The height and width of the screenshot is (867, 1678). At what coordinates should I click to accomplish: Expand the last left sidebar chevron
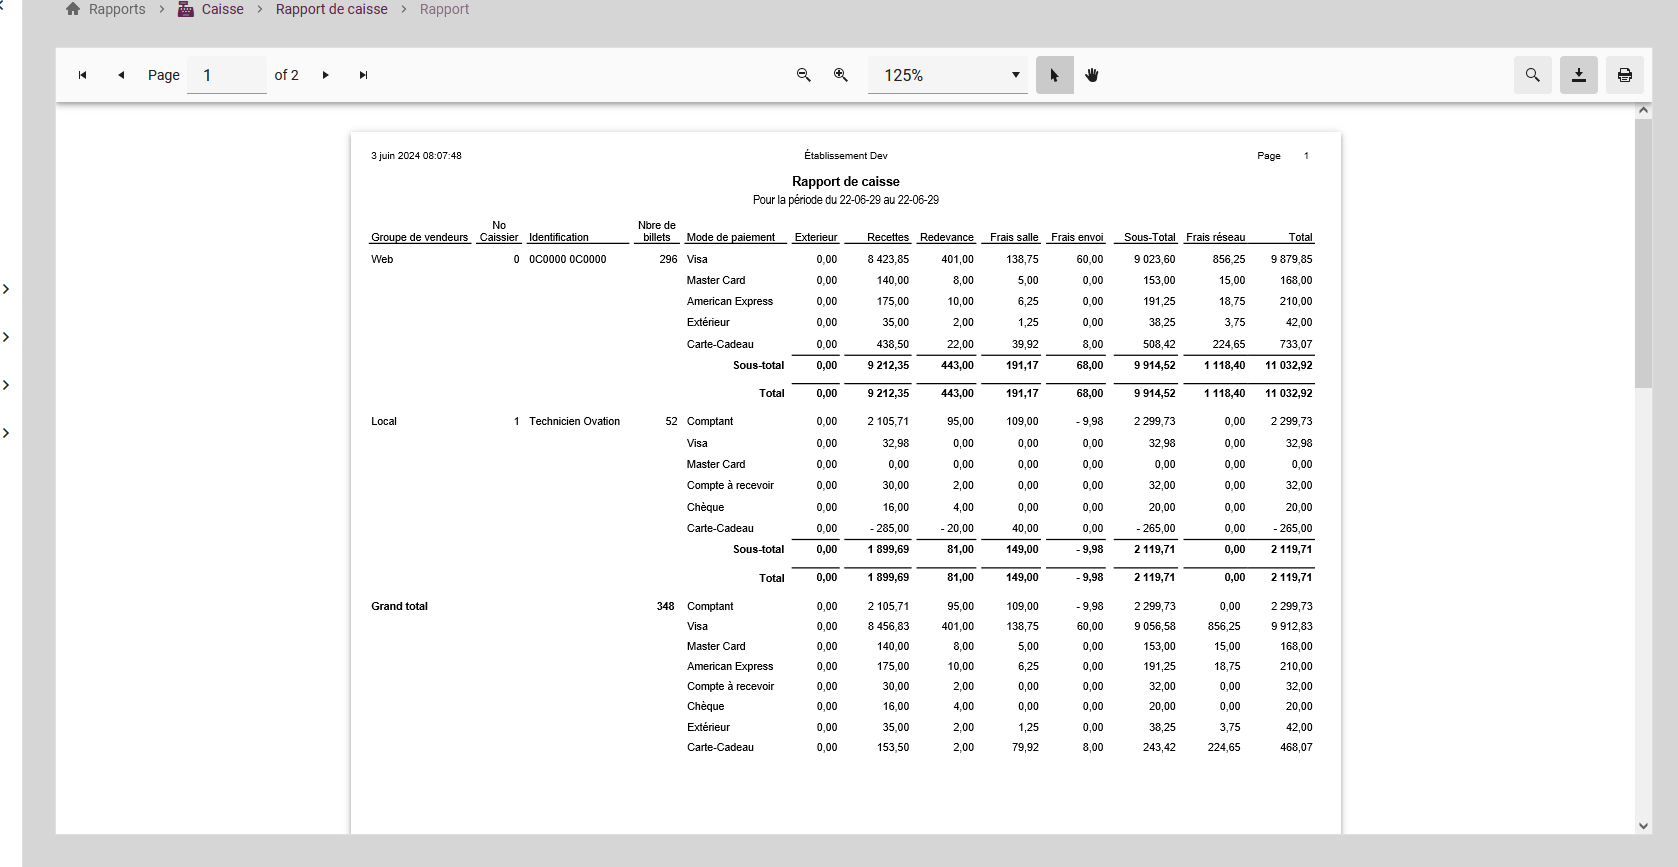tap(6, 433)
